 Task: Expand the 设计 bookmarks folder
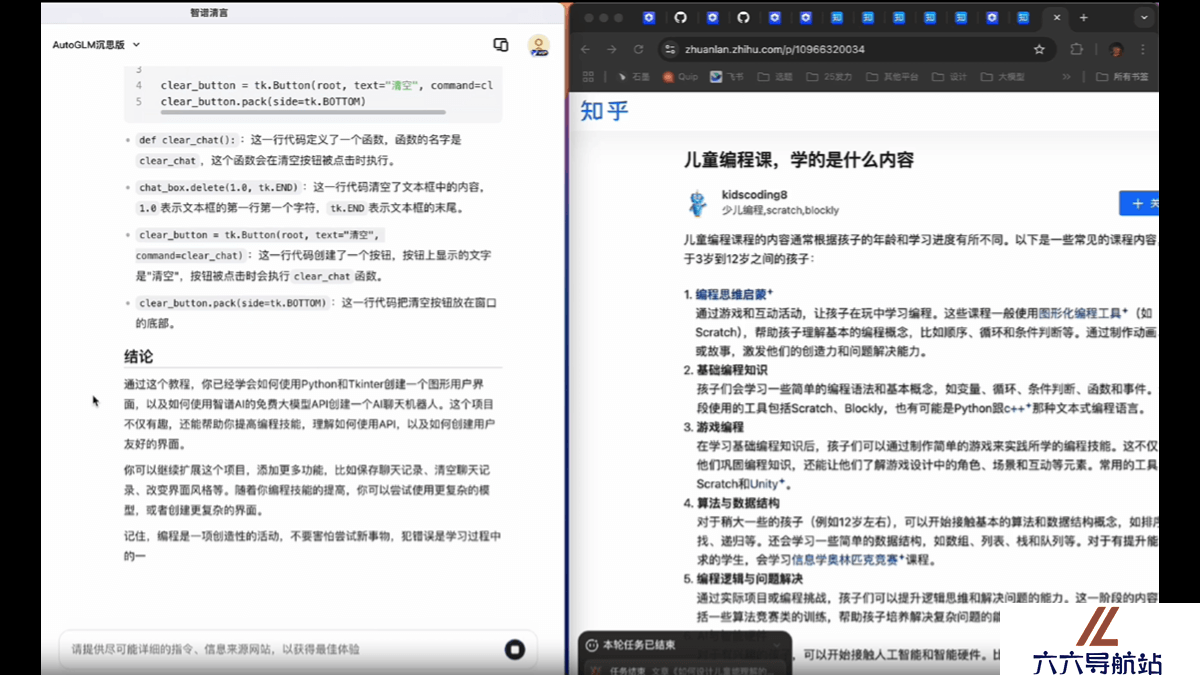point(950,77)
